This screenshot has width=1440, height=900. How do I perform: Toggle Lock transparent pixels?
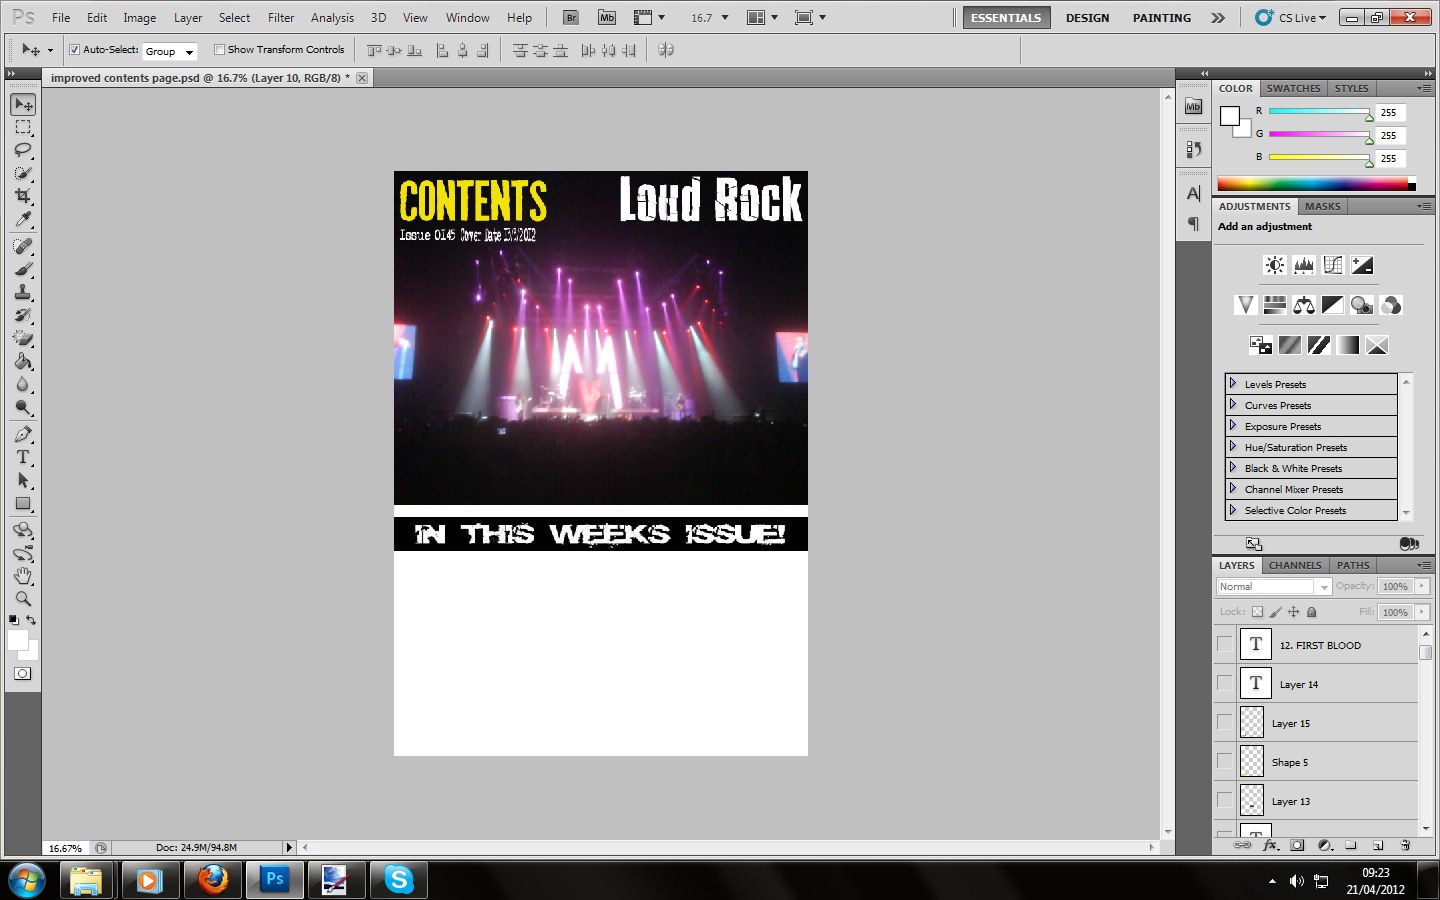click(x=1257, y=612)
